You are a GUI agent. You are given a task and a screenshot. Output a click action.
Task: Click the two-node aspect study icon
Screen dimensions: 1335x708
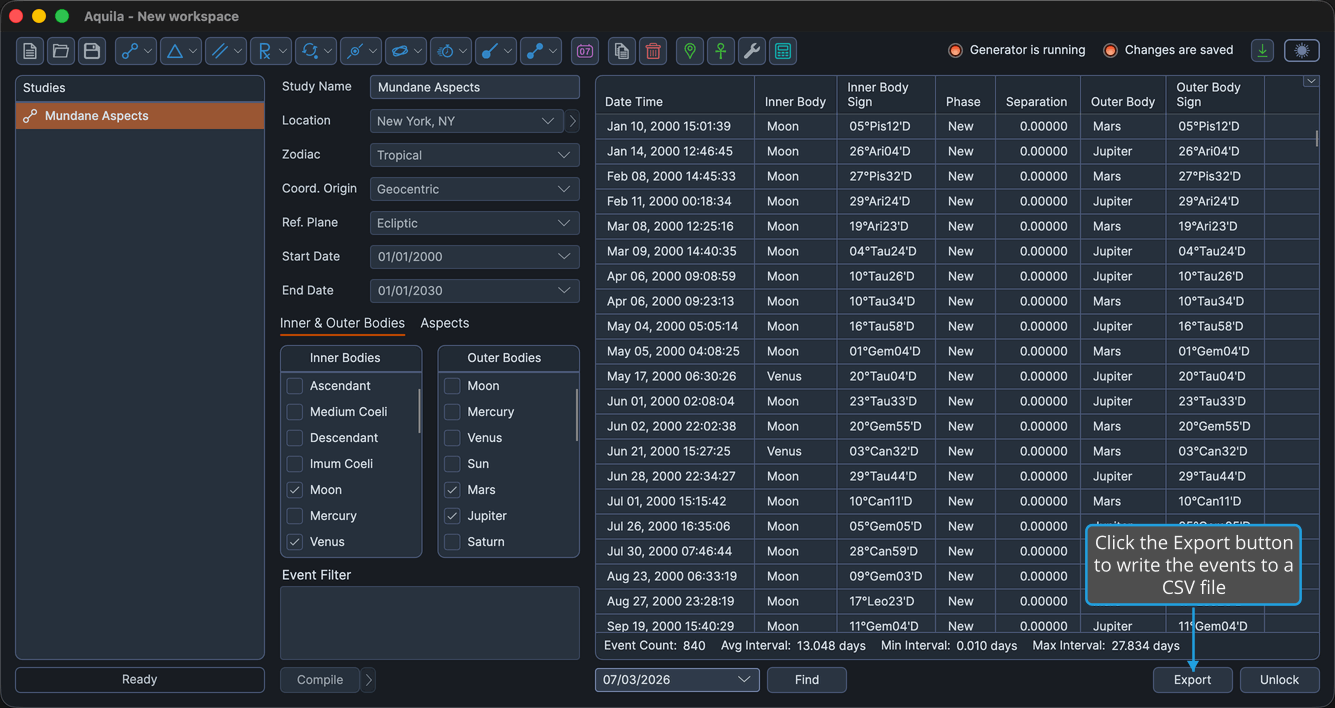click(129, 51)
